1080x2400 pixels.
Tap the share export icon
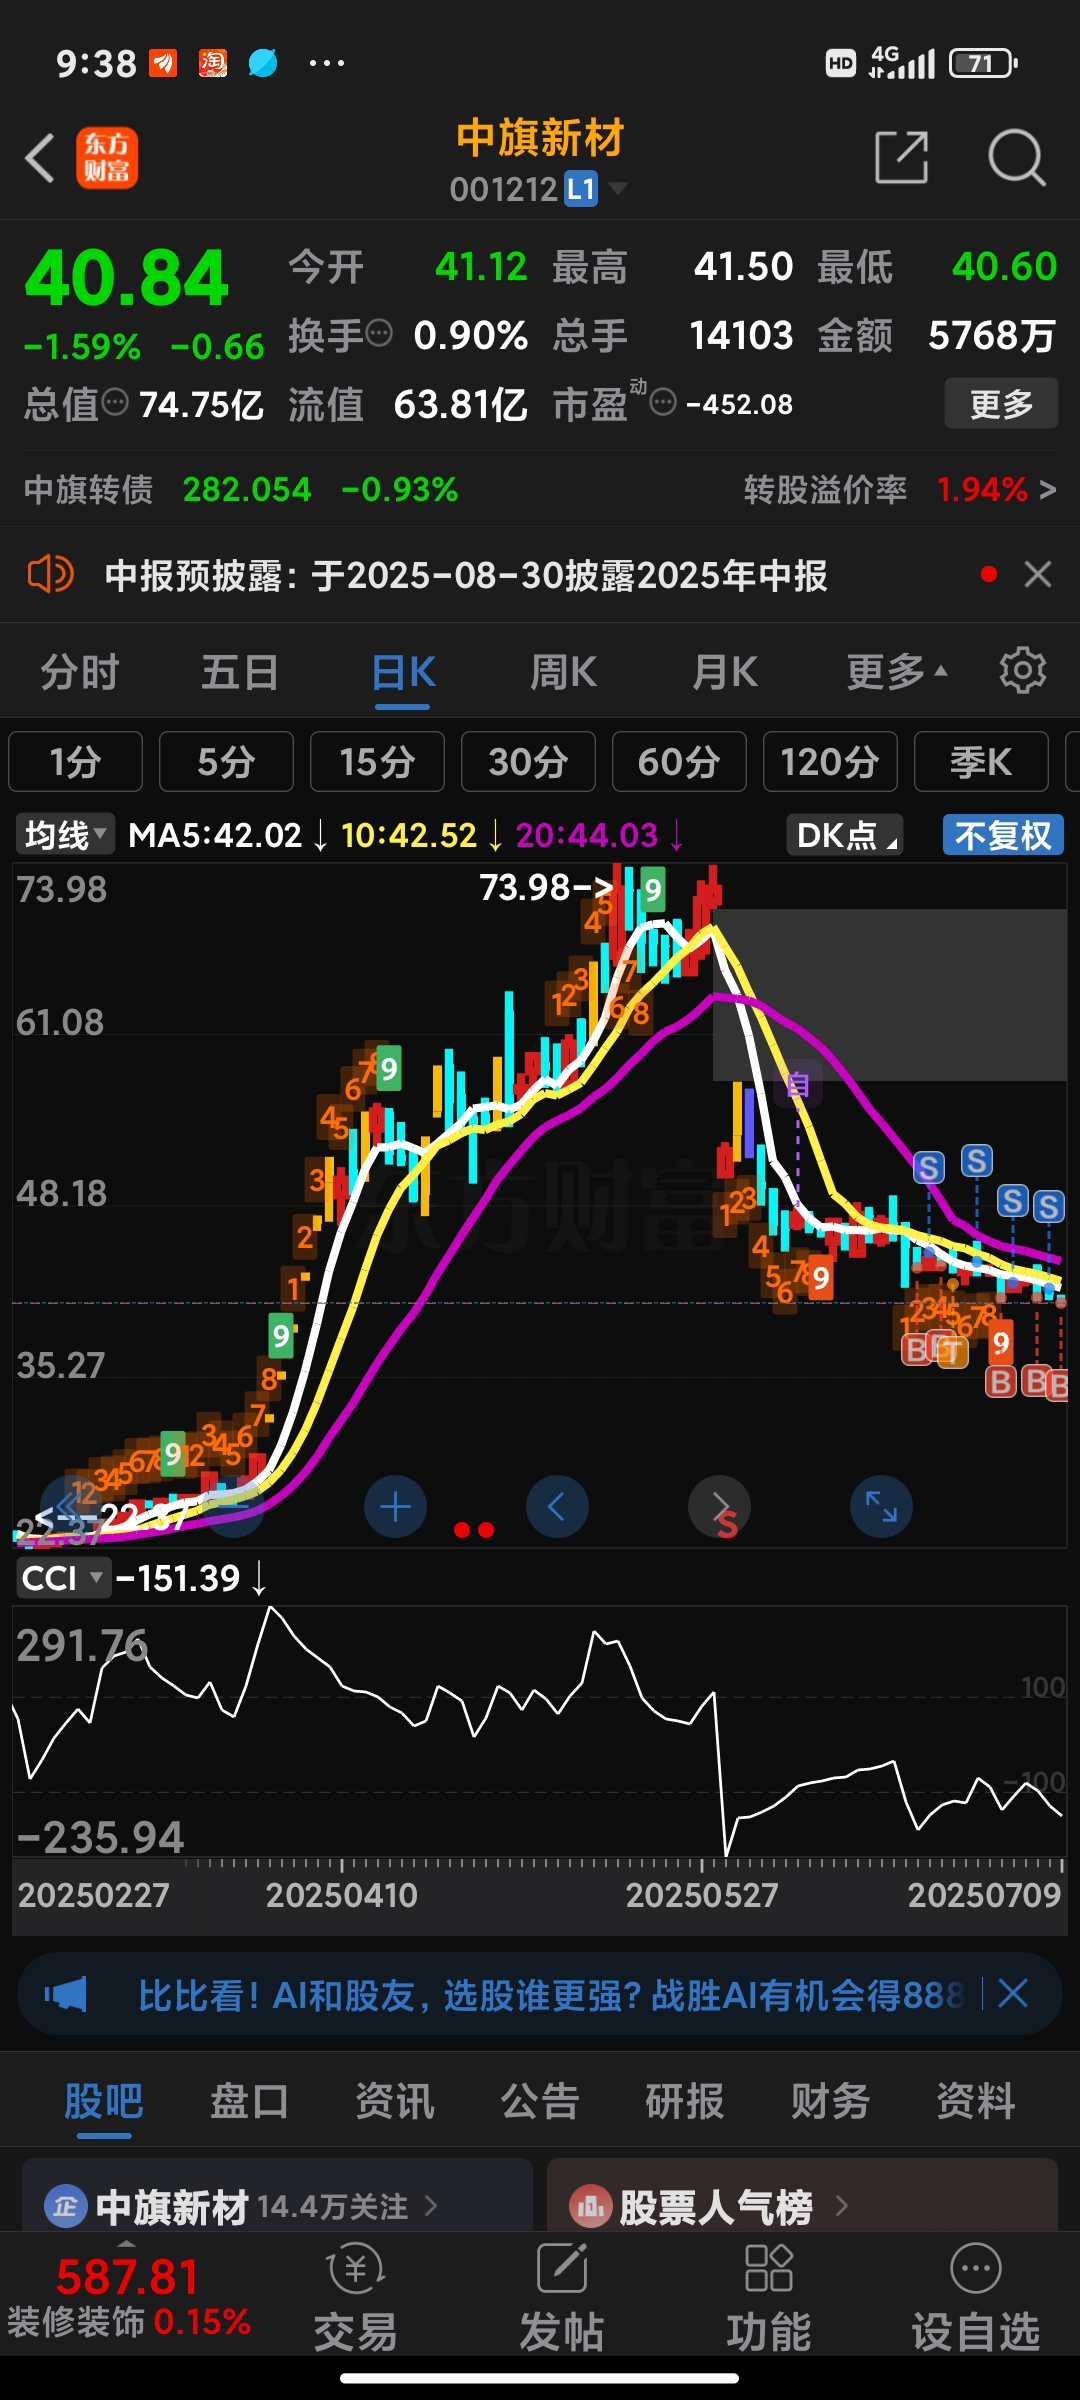[901, 157]
